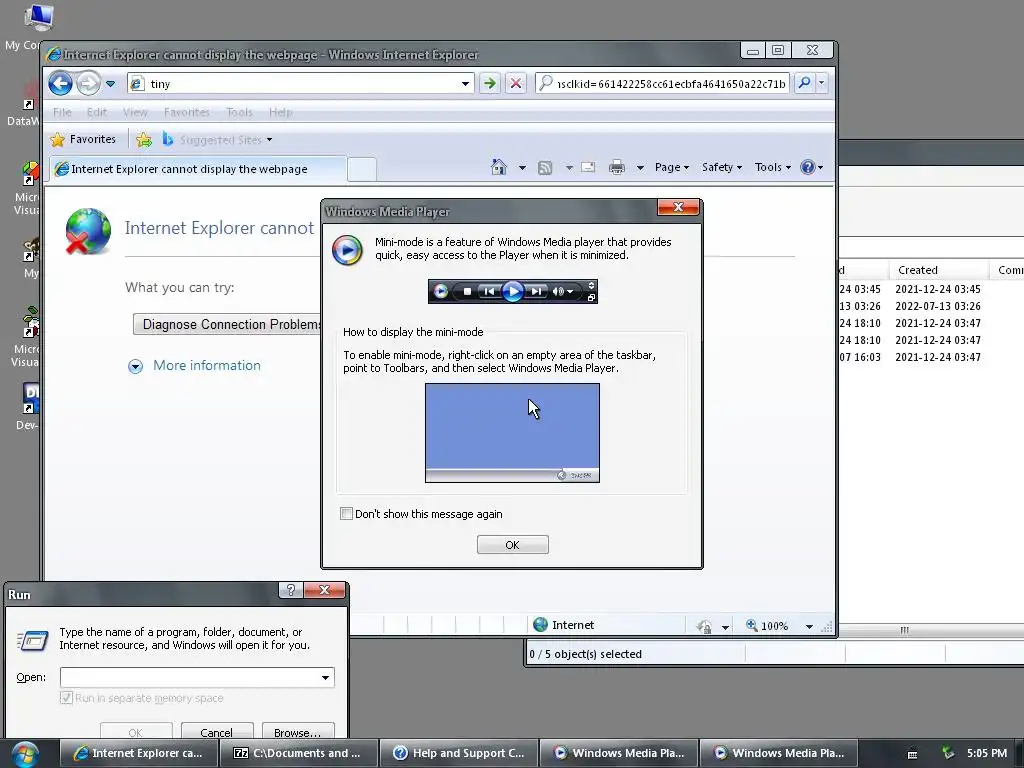This screenshot has width=1024, height=768.
Task: Switch to Internet Explorer taskbar button
Action: click(x=138, y=753)
